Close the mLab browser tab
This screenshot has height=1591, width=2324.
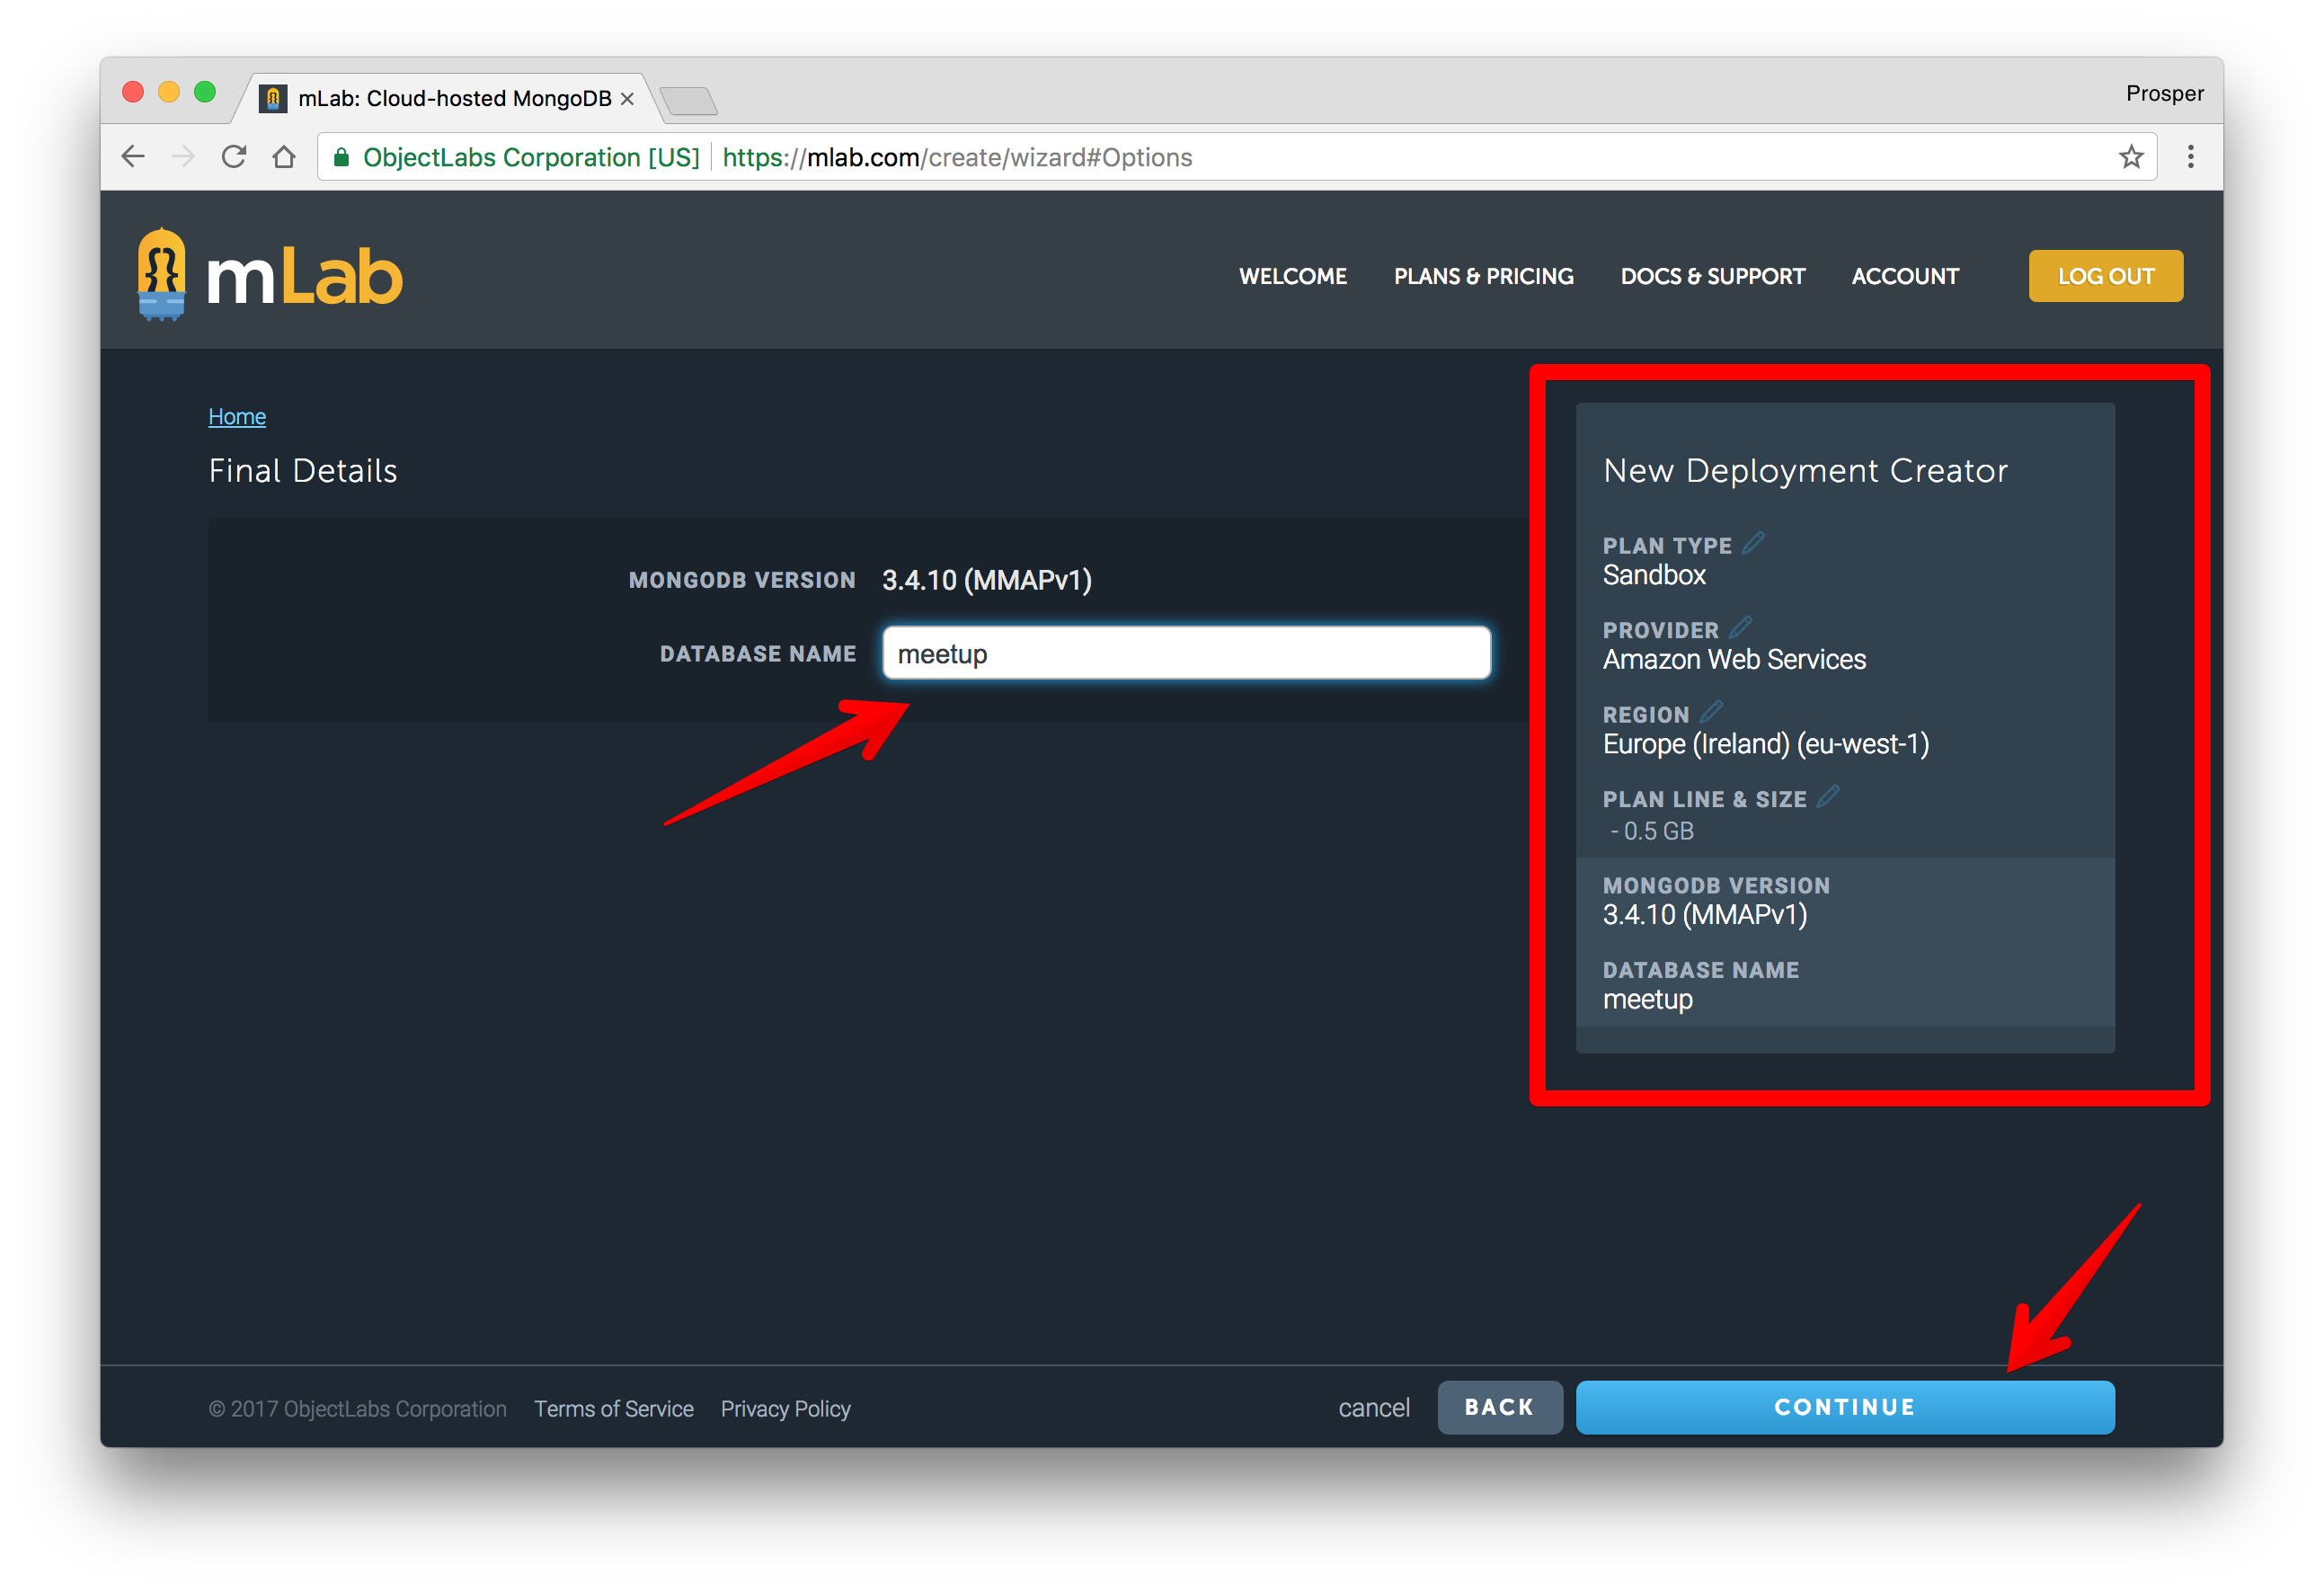pyautogui.click(x=627, y=98)
